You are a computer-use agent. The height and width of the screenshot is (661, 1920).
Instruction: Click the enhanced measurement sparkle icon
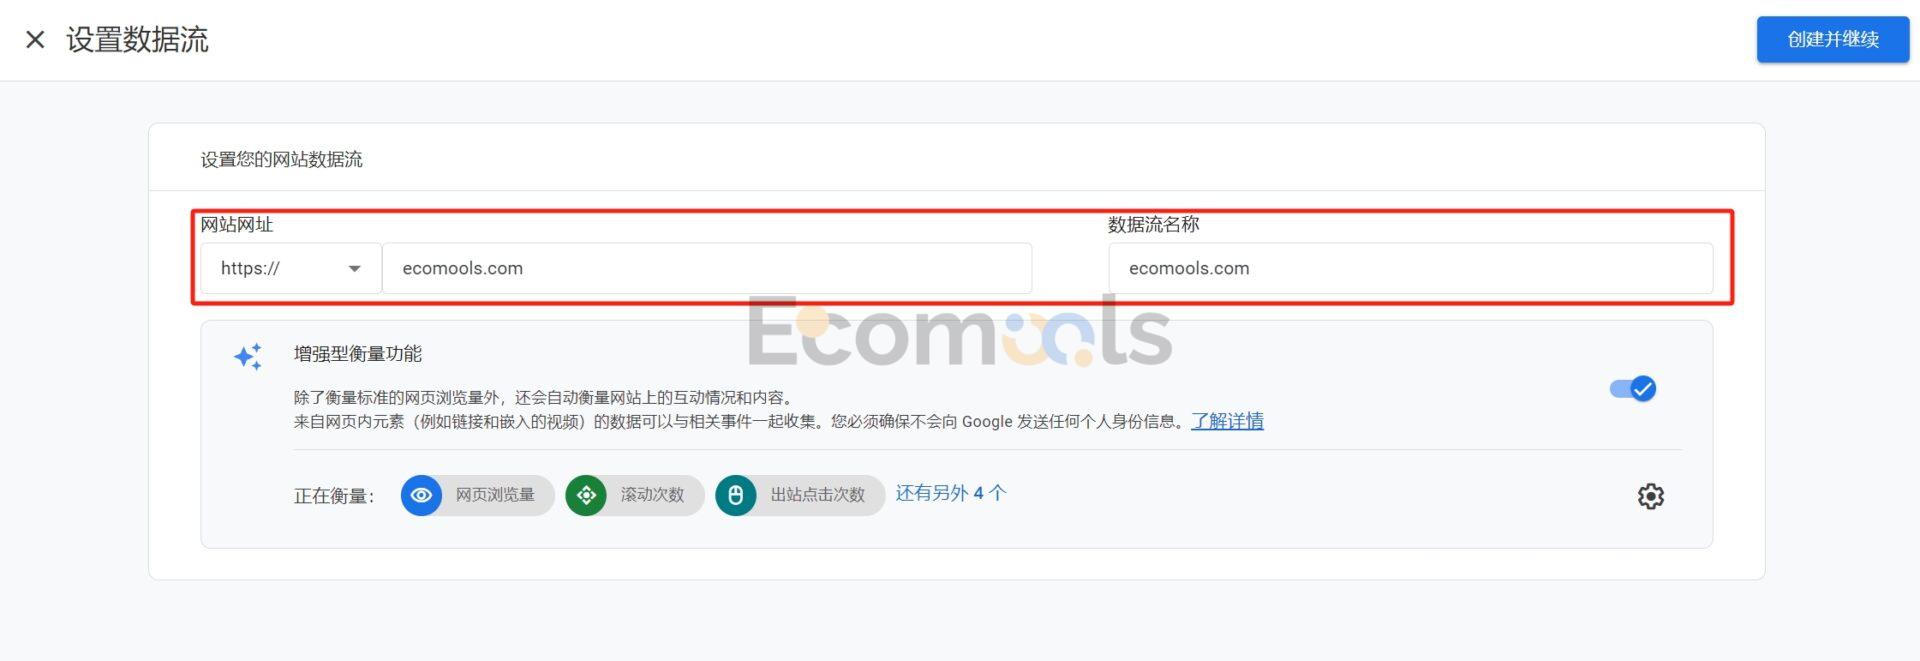248,357
